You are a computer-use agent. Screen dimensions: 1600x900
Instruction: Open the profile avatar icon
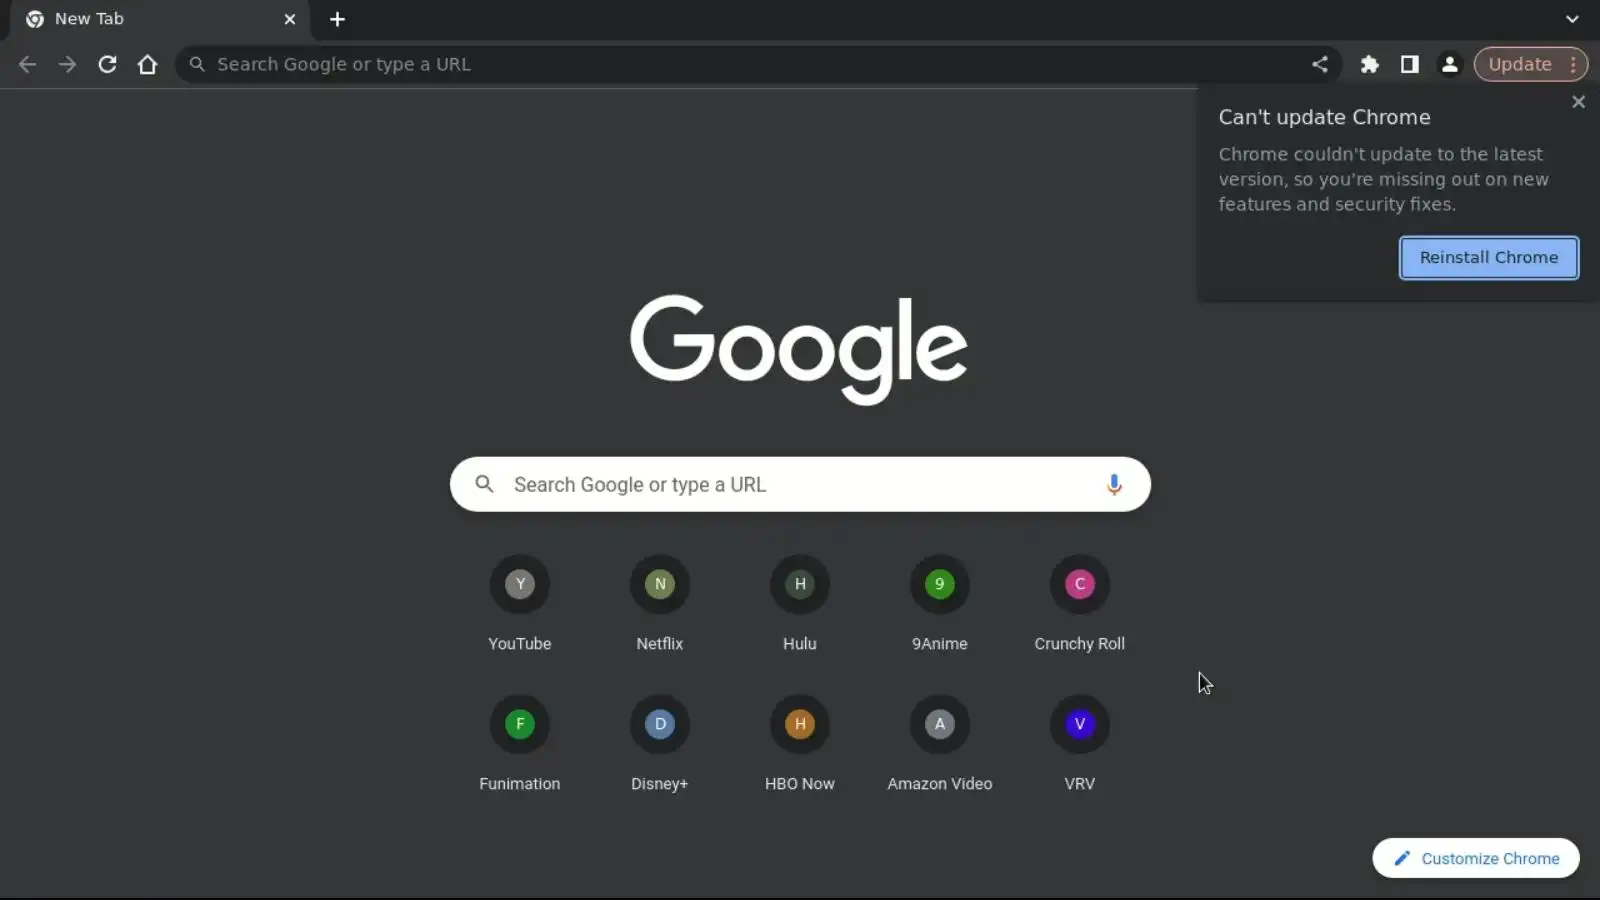pyautogui.click(x=1450, y=64)
